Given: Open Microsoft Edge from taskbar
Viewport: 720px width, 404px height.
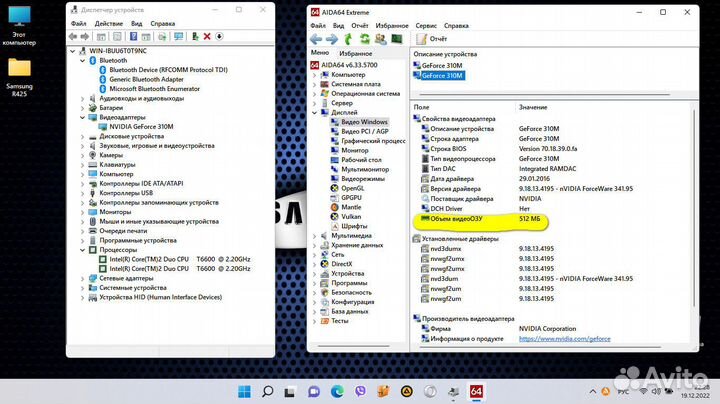Looking at the screenshot, I should tap(337, 392).
